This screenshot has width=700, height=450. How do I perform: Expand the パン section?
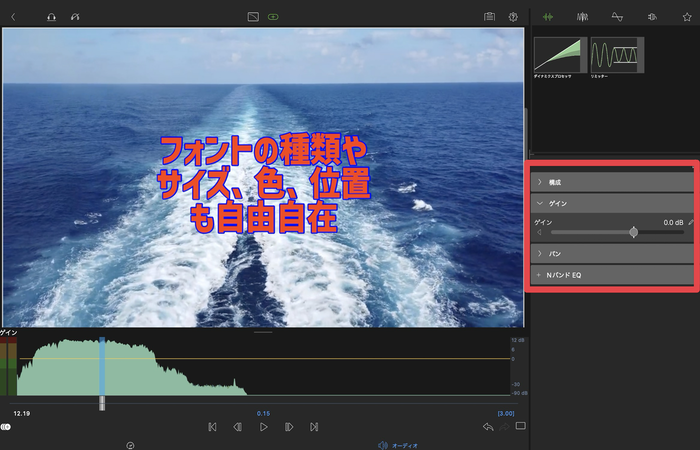click(541, 254)
